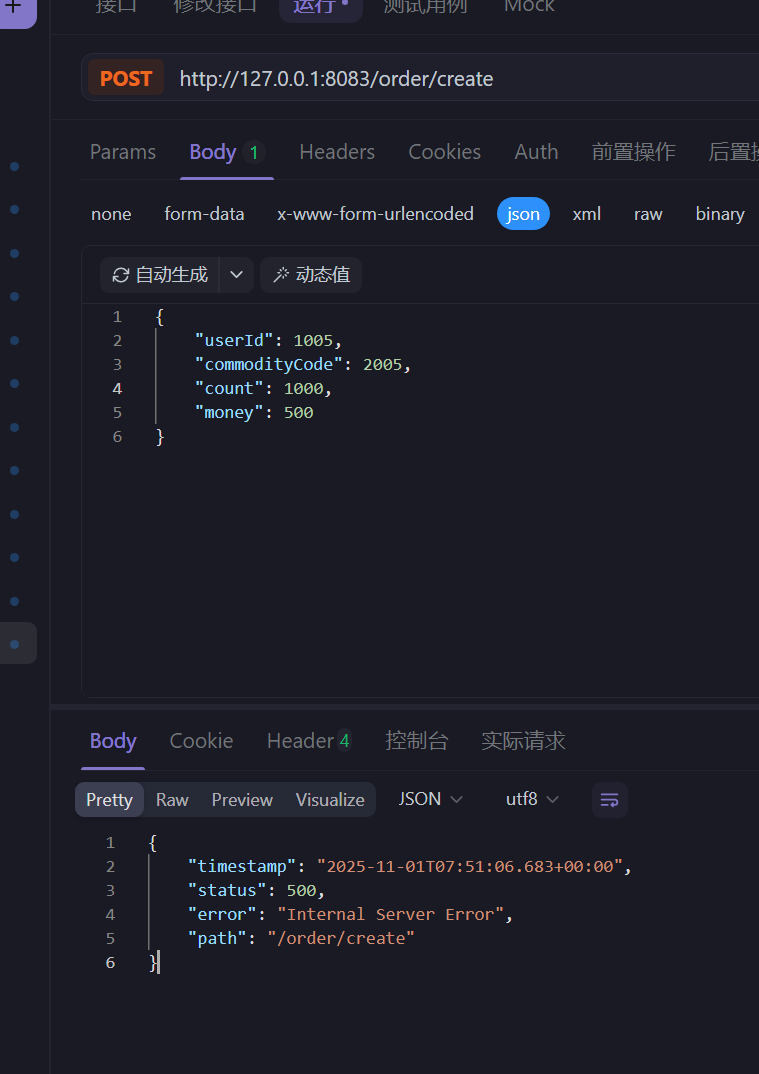Switch to the Cookies tab
759x1074 pixels.
(445, 152)
